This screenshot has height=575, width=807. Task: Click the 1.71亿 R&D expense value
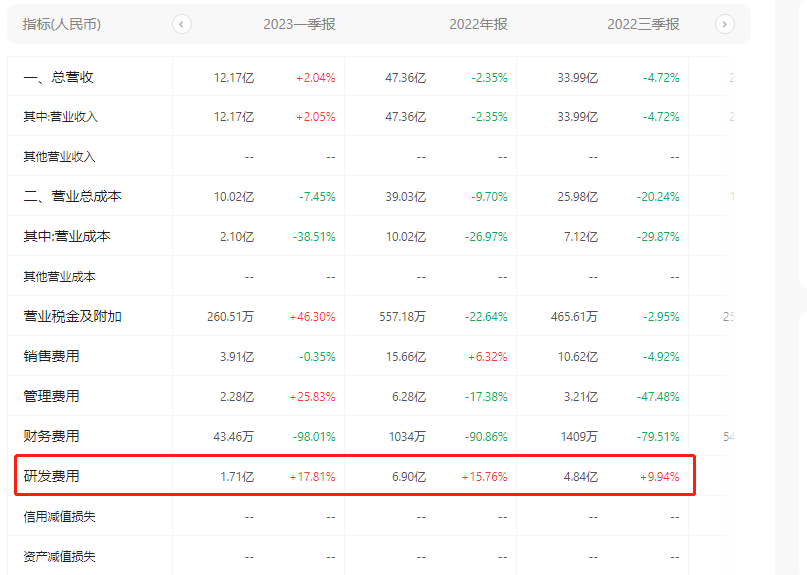pyautogui.click(x=237, y=477)
